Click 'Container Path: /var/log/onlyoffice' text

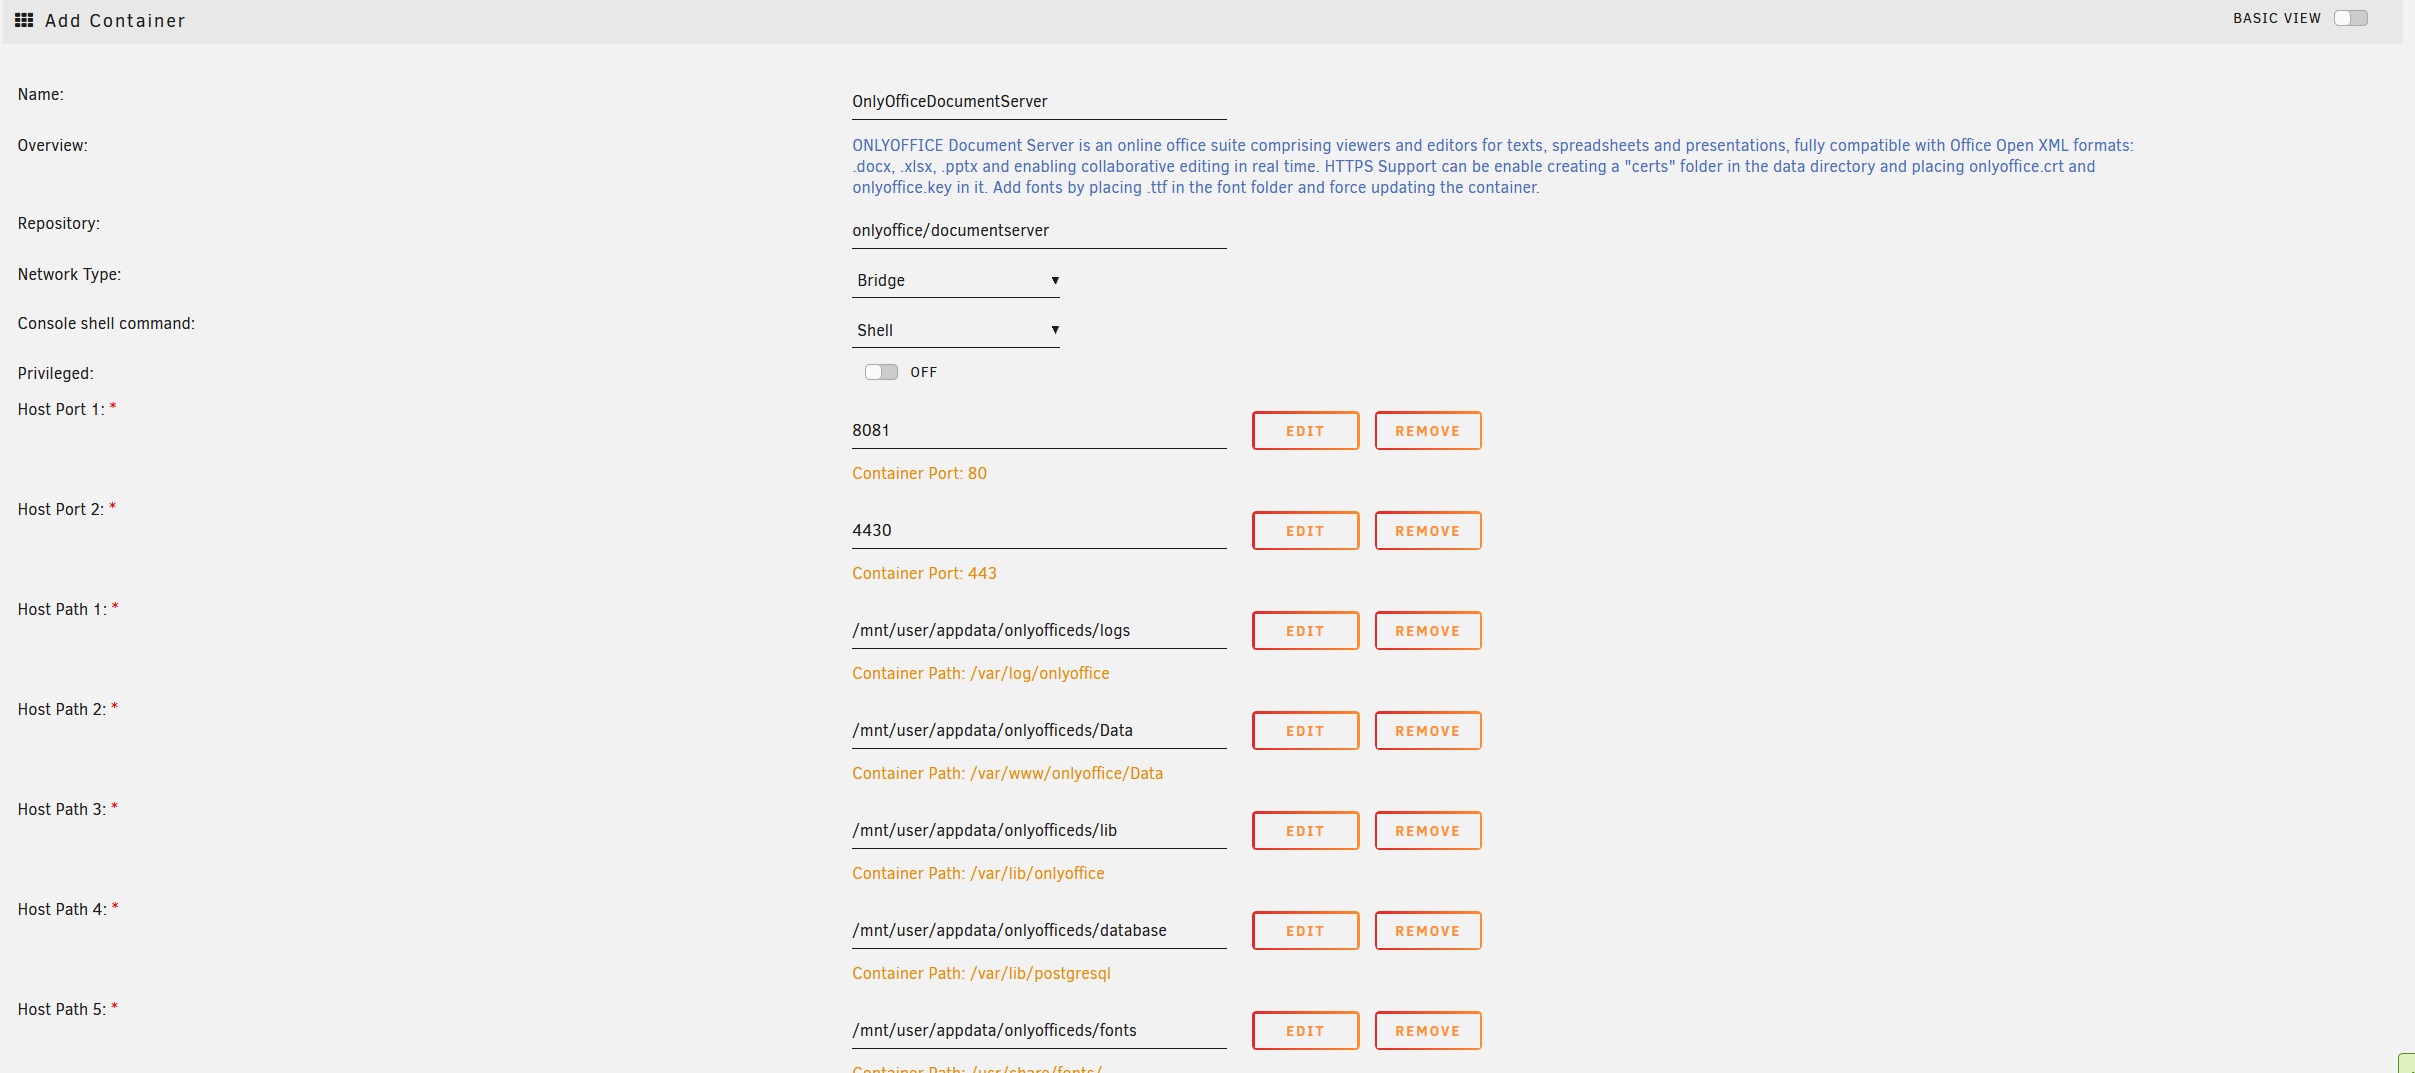(x=980, y=673)
